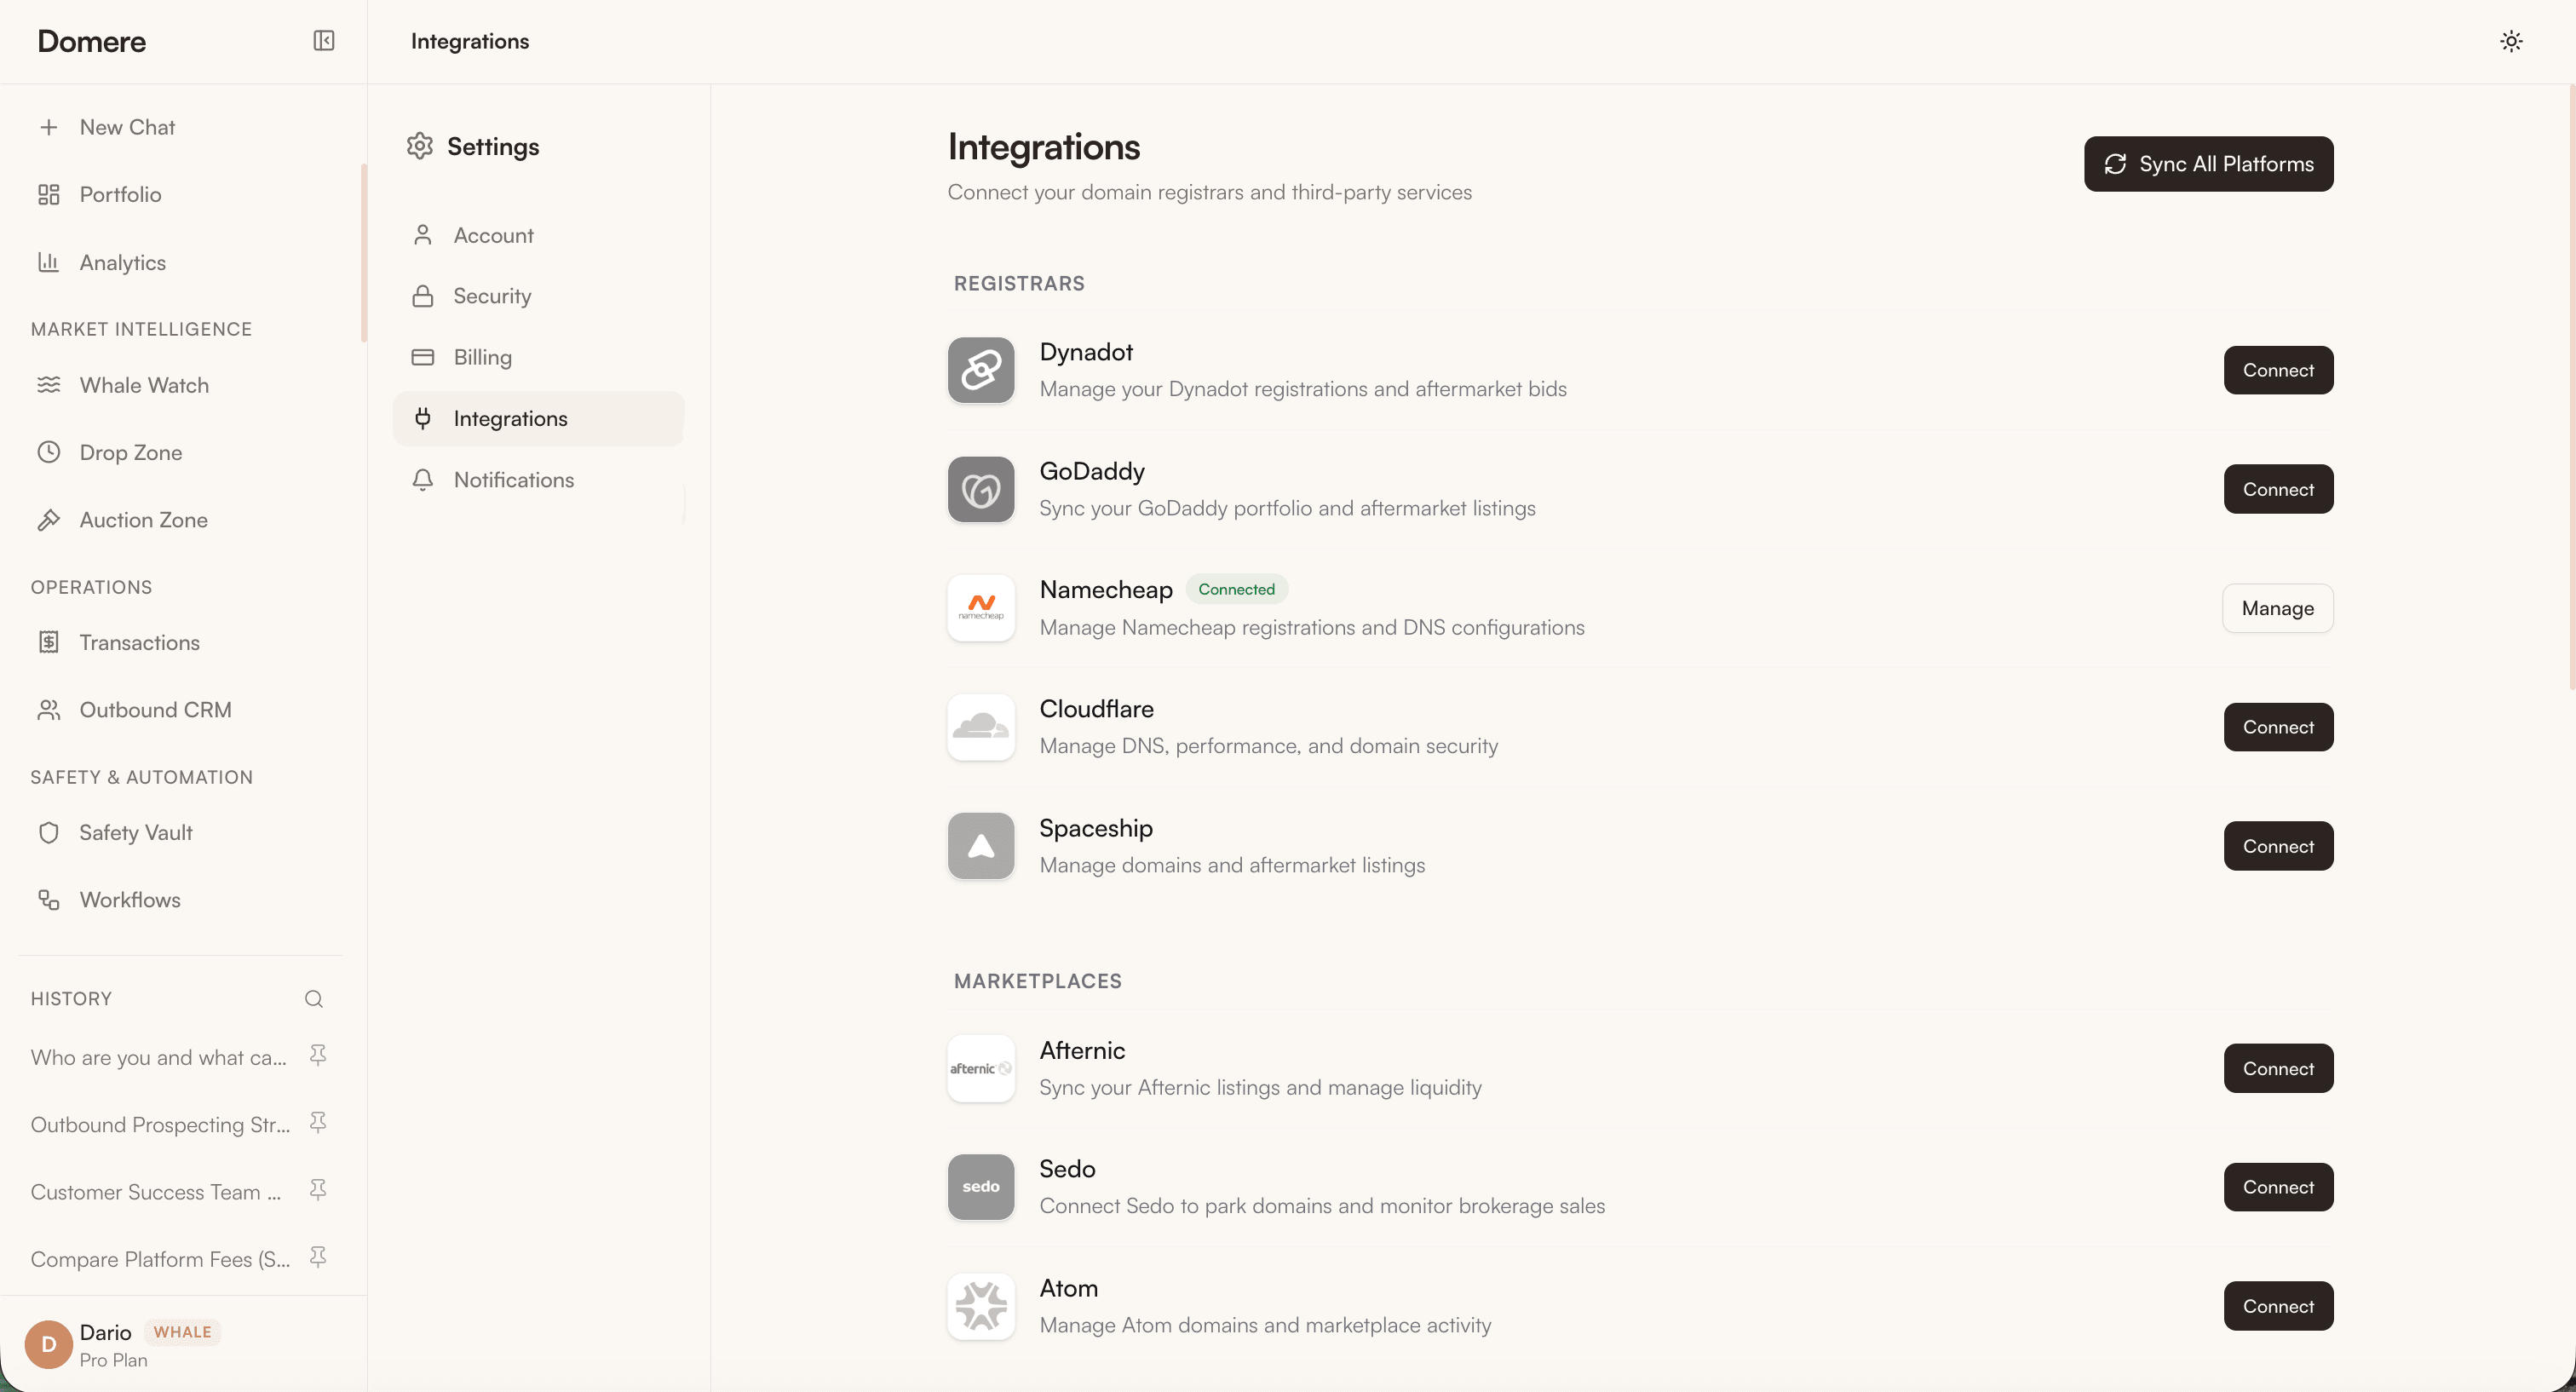Click the Transactions receipt icon
This screenshot has width=2576, height=1392.
[50, 642]
